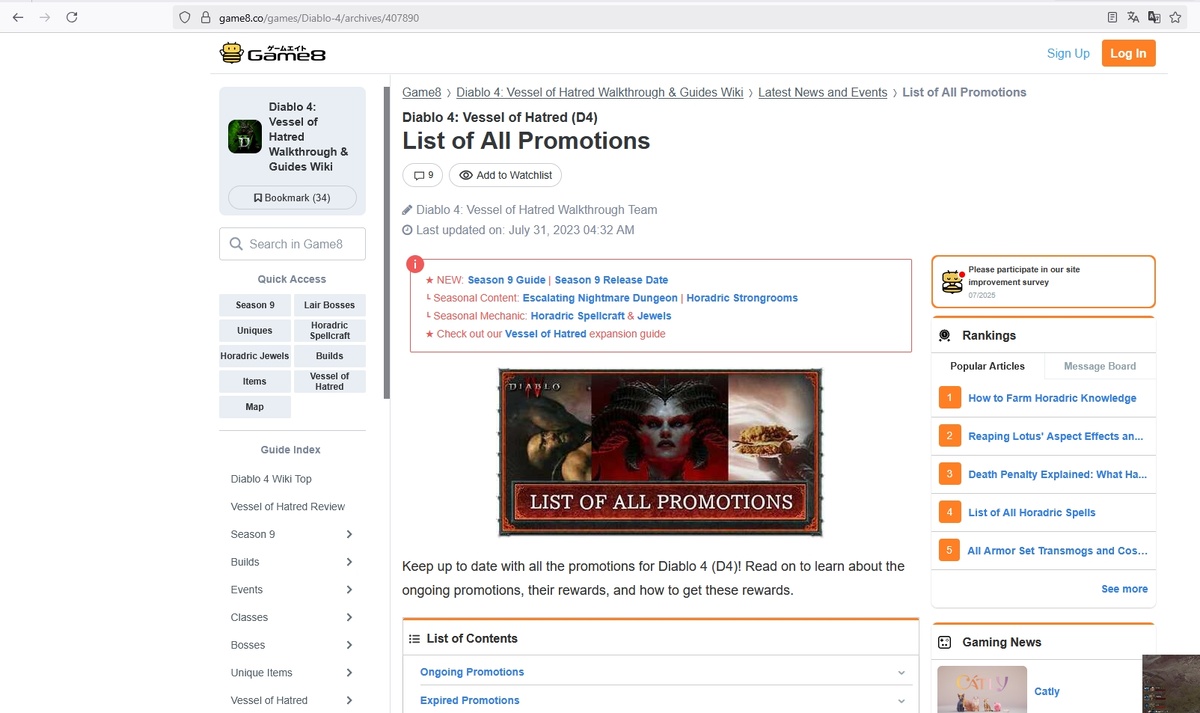Click the comments bubble with 9
1200x713 pixels.
click(x=423, y=175)
